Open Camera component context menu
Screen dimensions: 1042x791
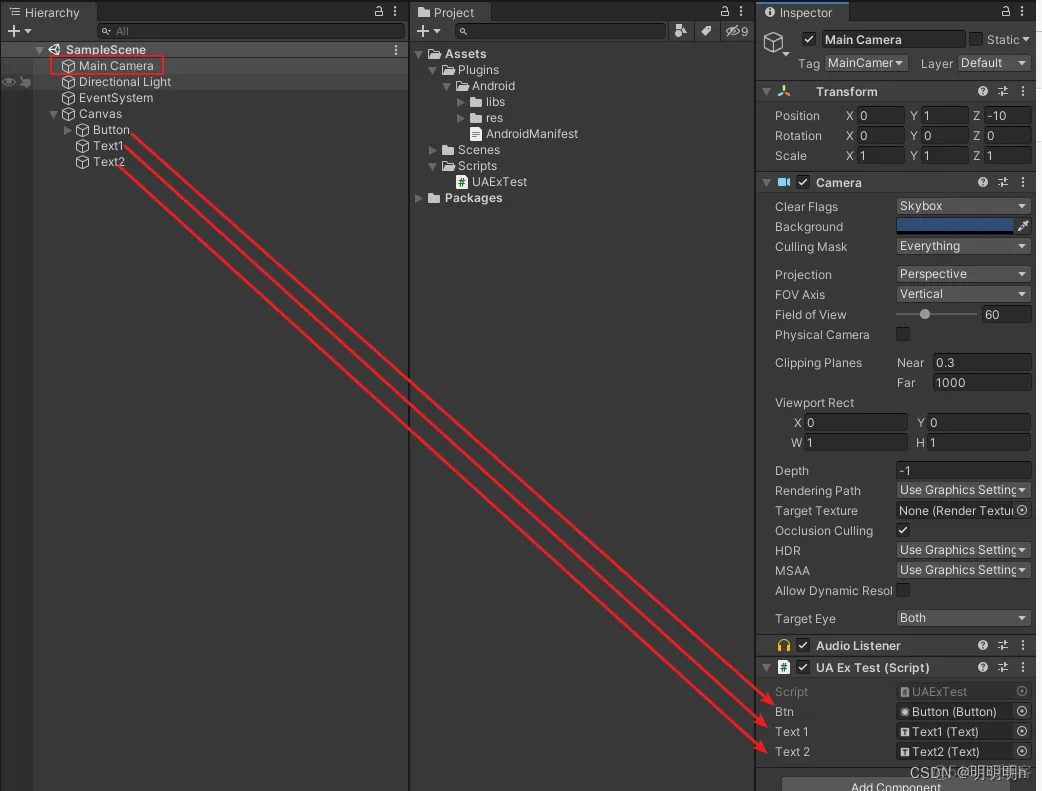pos(1023,182)
